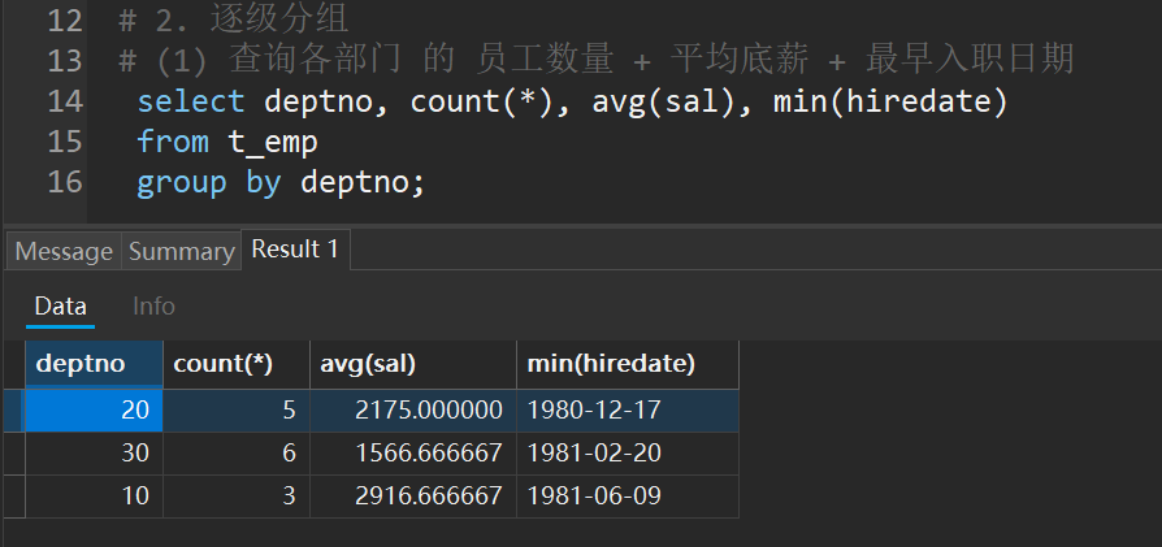Click the count cell with value 6

tap(236, 453)
